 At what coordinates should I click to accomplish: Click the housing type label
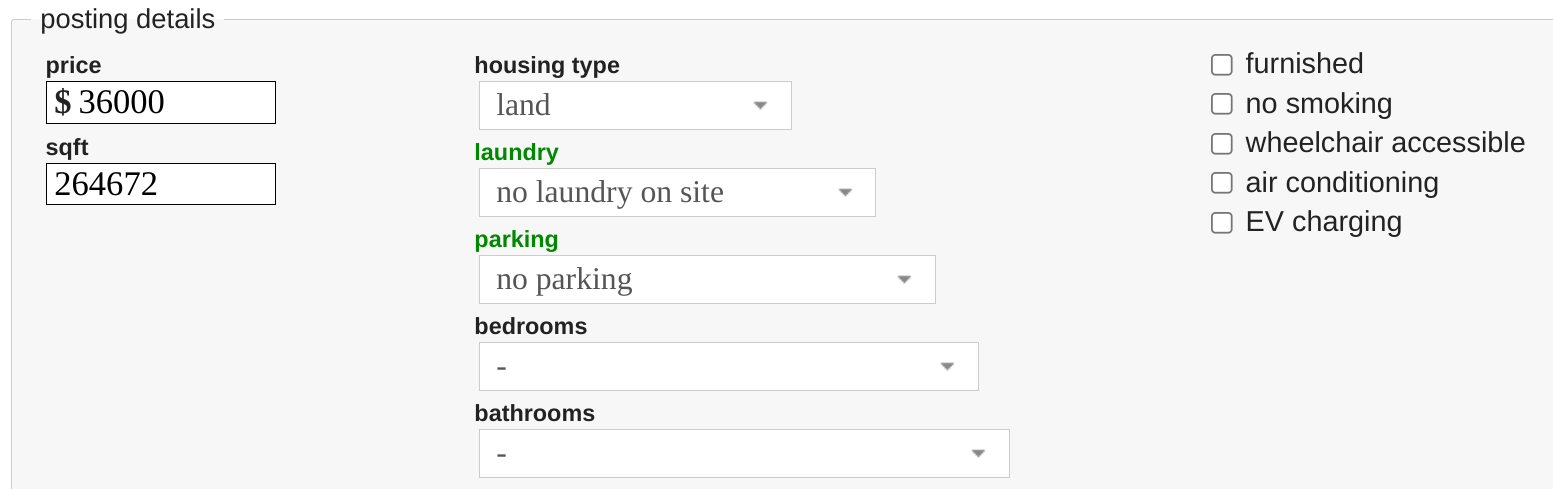point(547,65)
